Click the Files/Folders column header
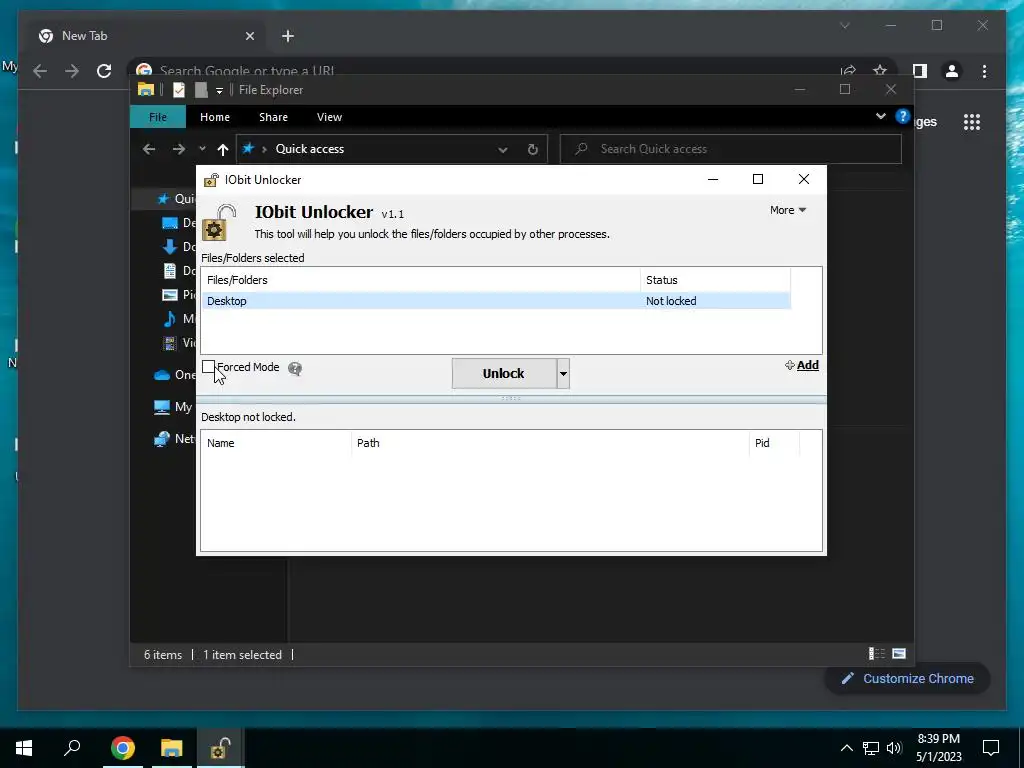The width and height of the screenshot is (1024, 768). click(x=421, y=280)
